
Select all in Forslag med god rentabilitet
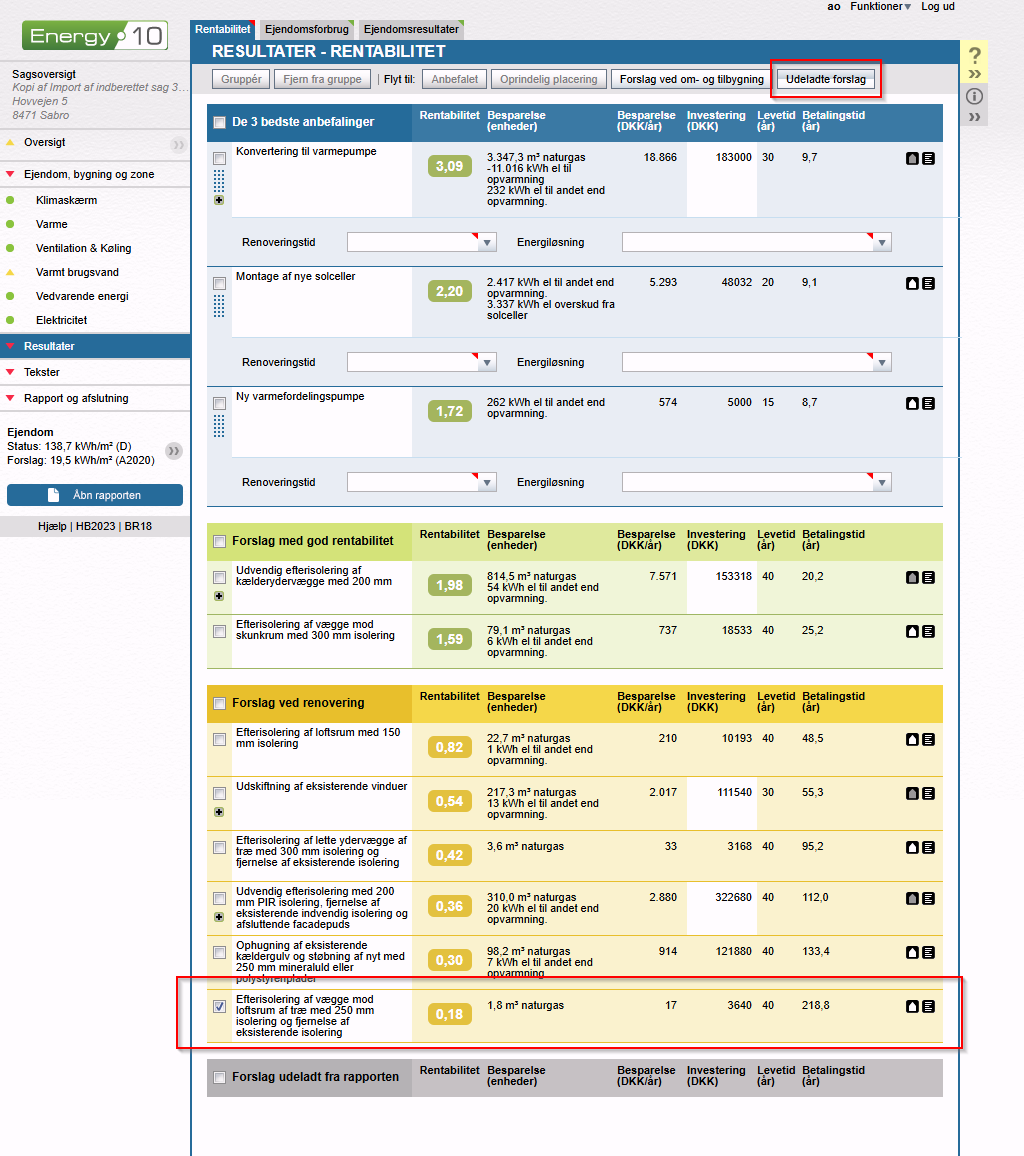(x=219, y=542)
